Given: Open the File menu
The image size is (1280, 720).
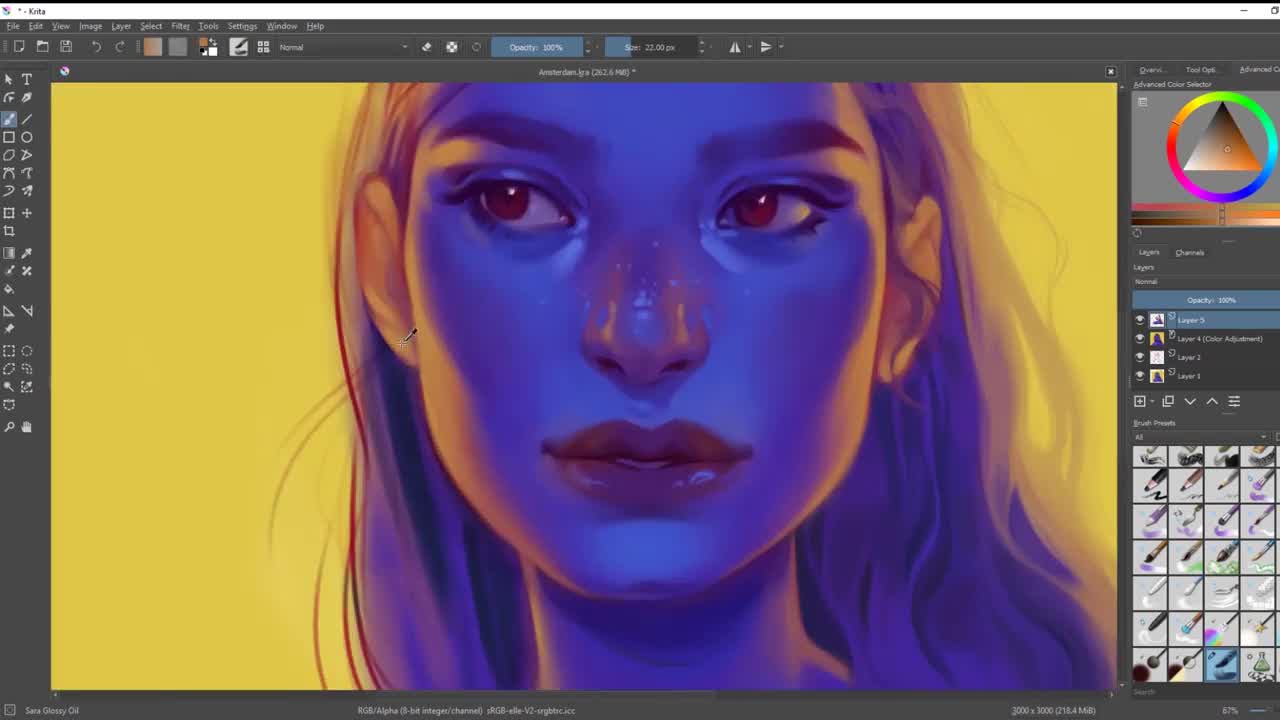Looking at the screenshot, I should pos(13,26).
